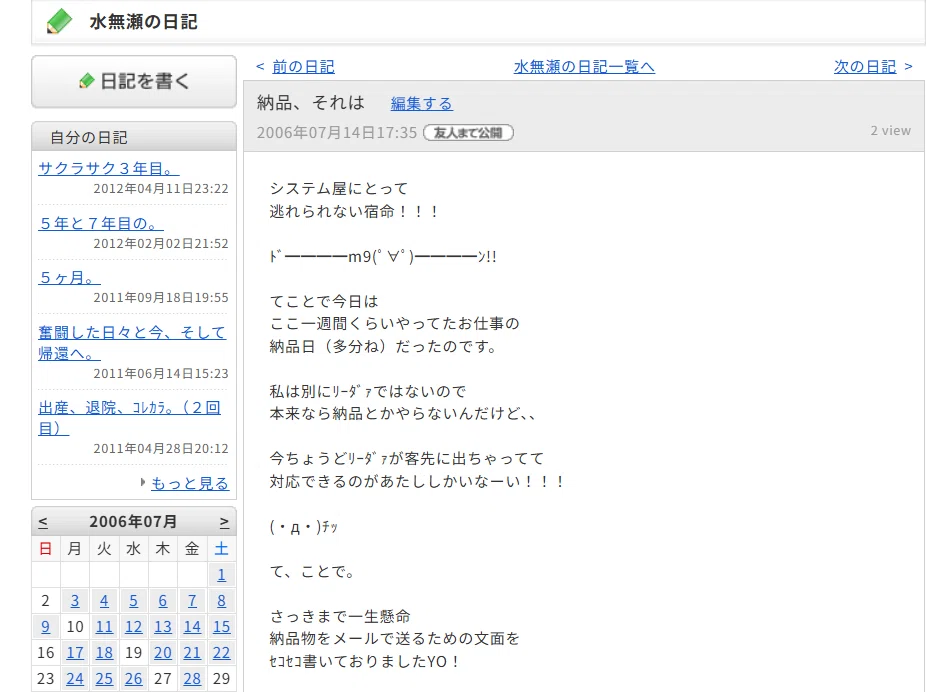The image size is (927, 692).
Task: Go to previous month in calendar
Action: tap(43, 522)
